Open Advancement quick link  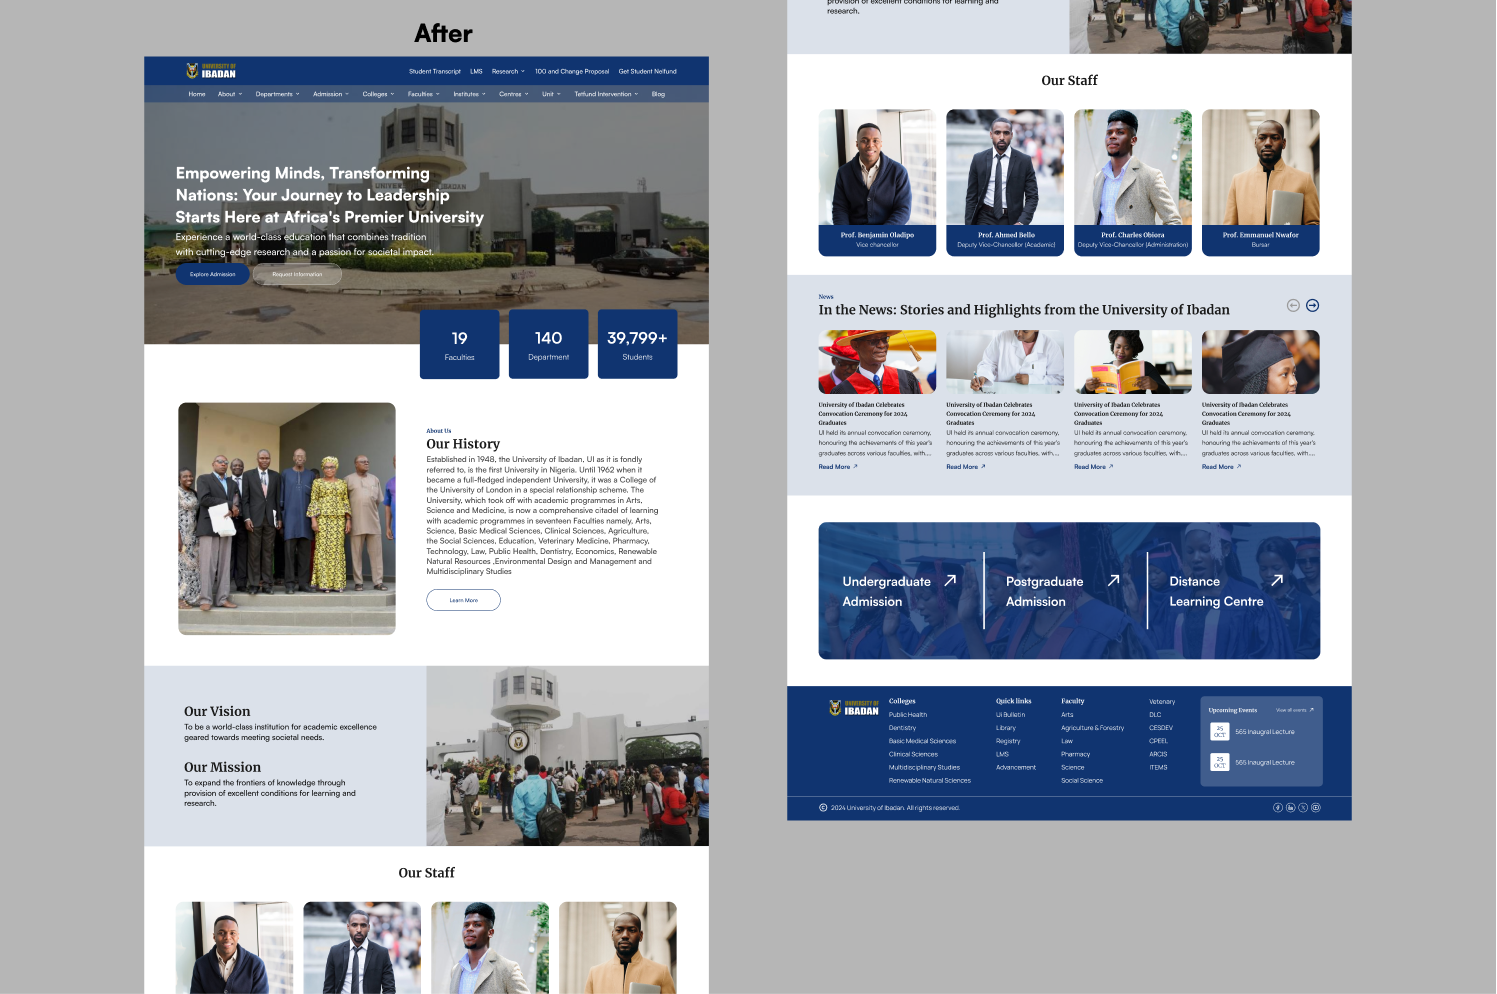point(1016,767)
